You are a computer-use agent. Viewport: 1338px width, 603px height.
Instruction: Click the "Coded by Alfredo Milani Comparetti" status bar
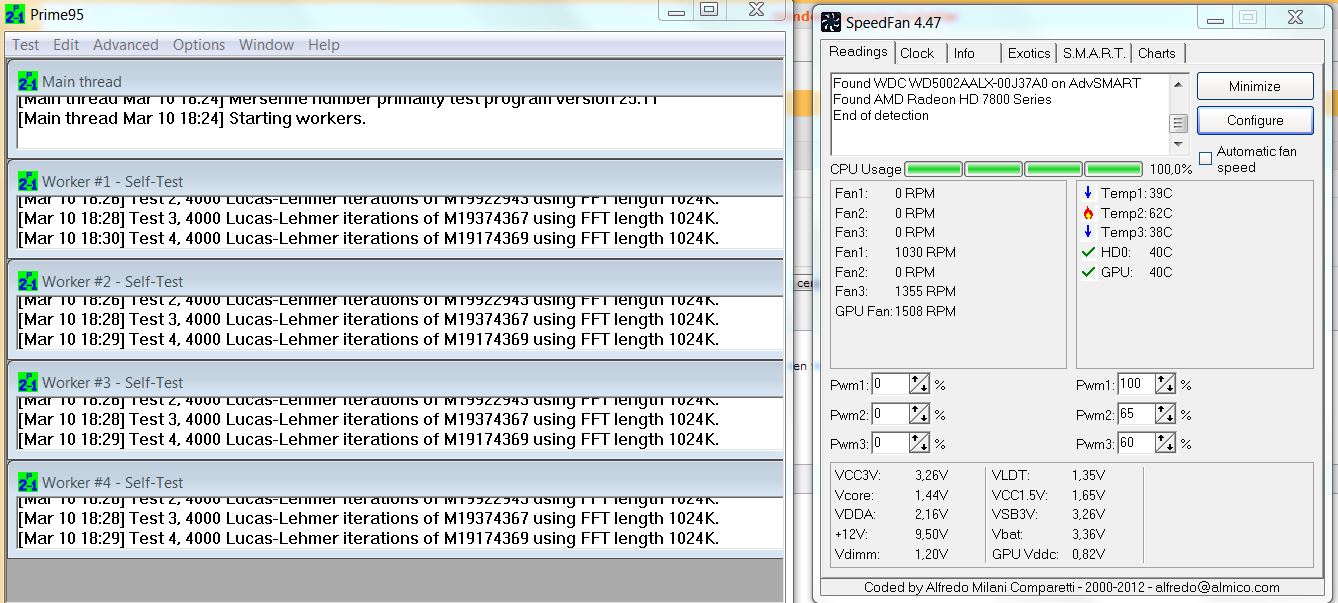[1072, 587]
